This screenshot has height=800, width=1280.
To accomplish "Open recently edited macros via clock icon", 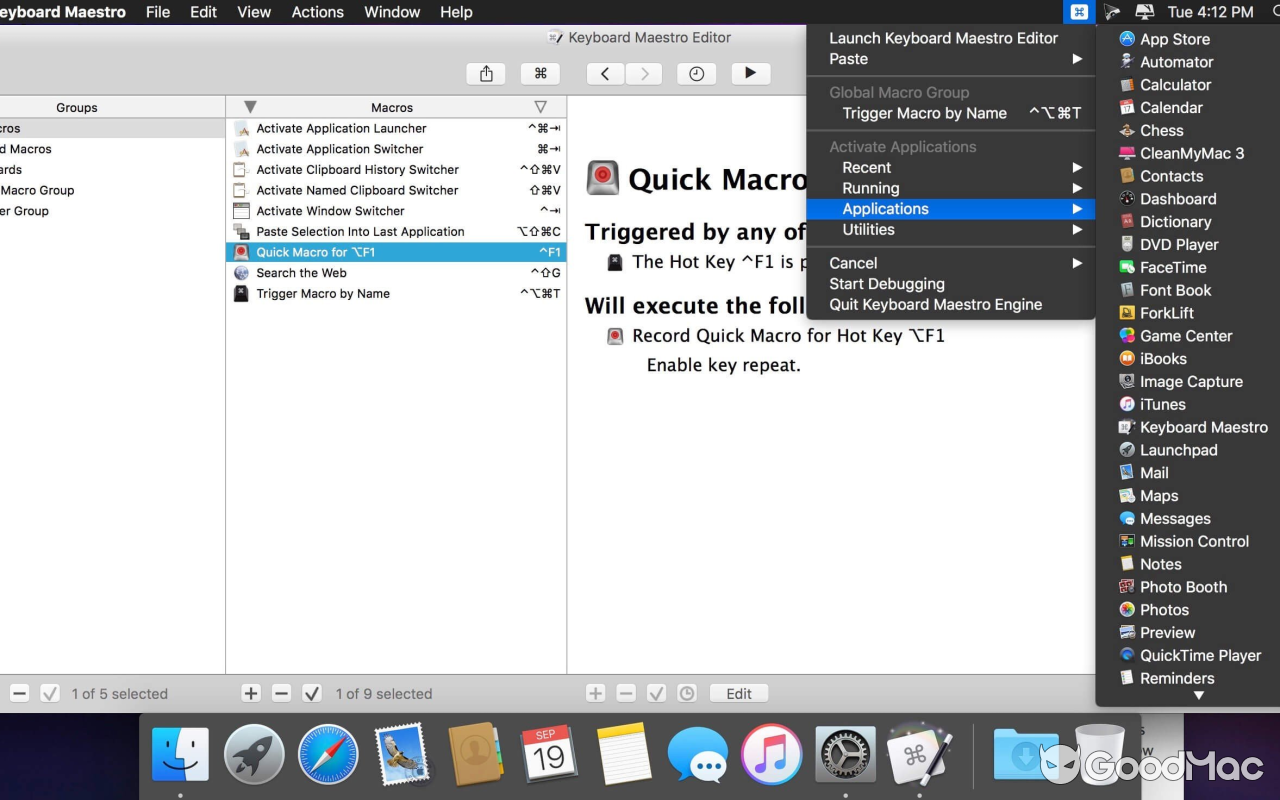I will [x=696, y=73].
